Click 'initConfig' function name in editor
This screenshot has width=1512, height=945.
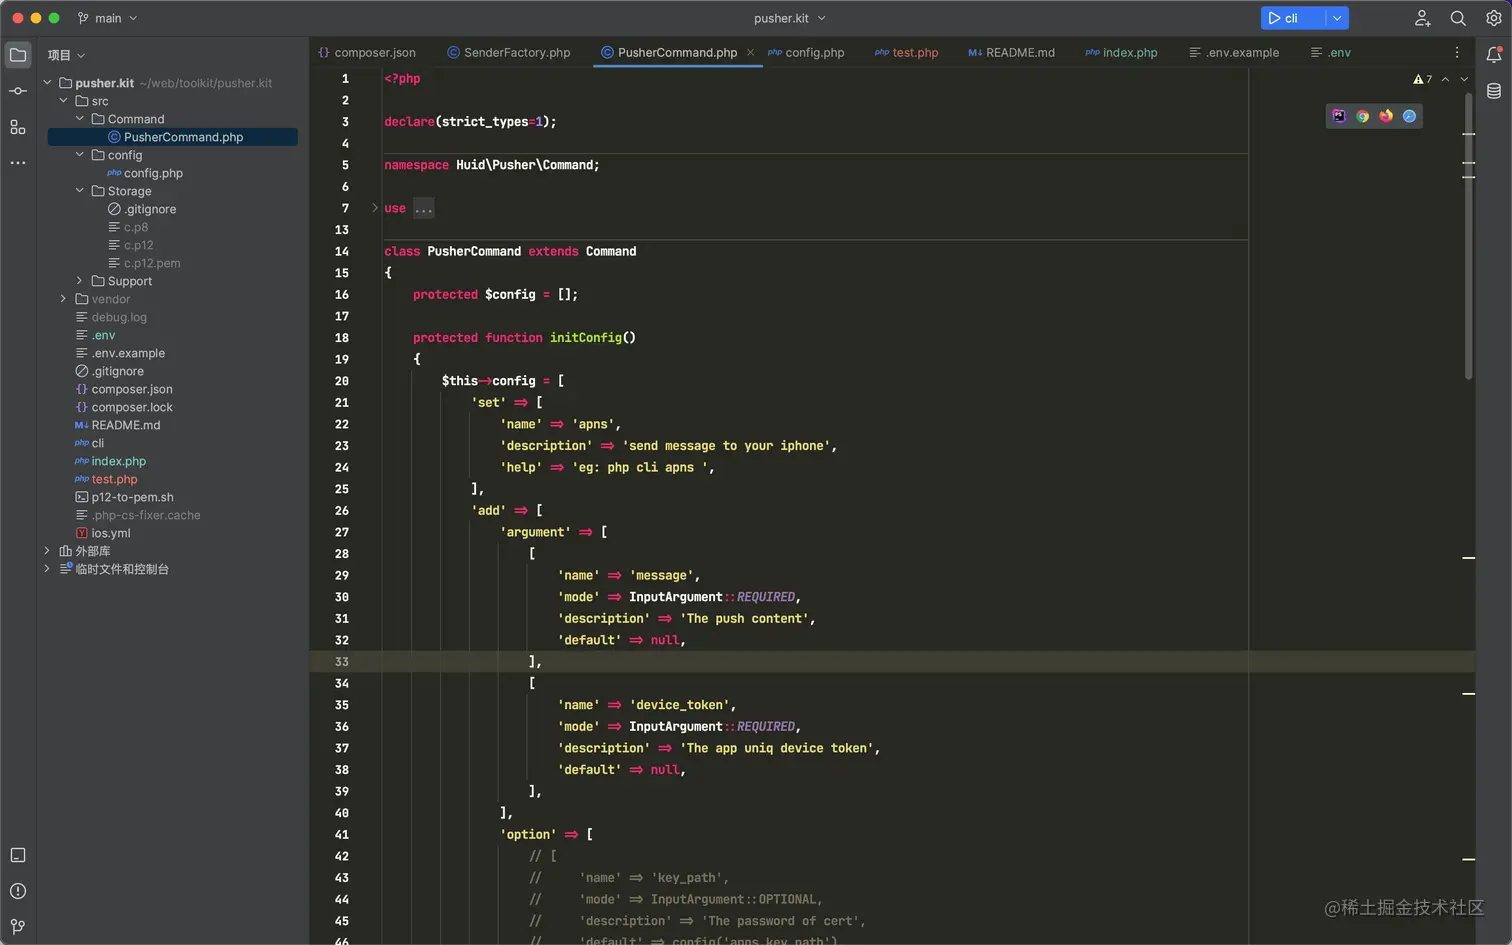coord(586,338)
